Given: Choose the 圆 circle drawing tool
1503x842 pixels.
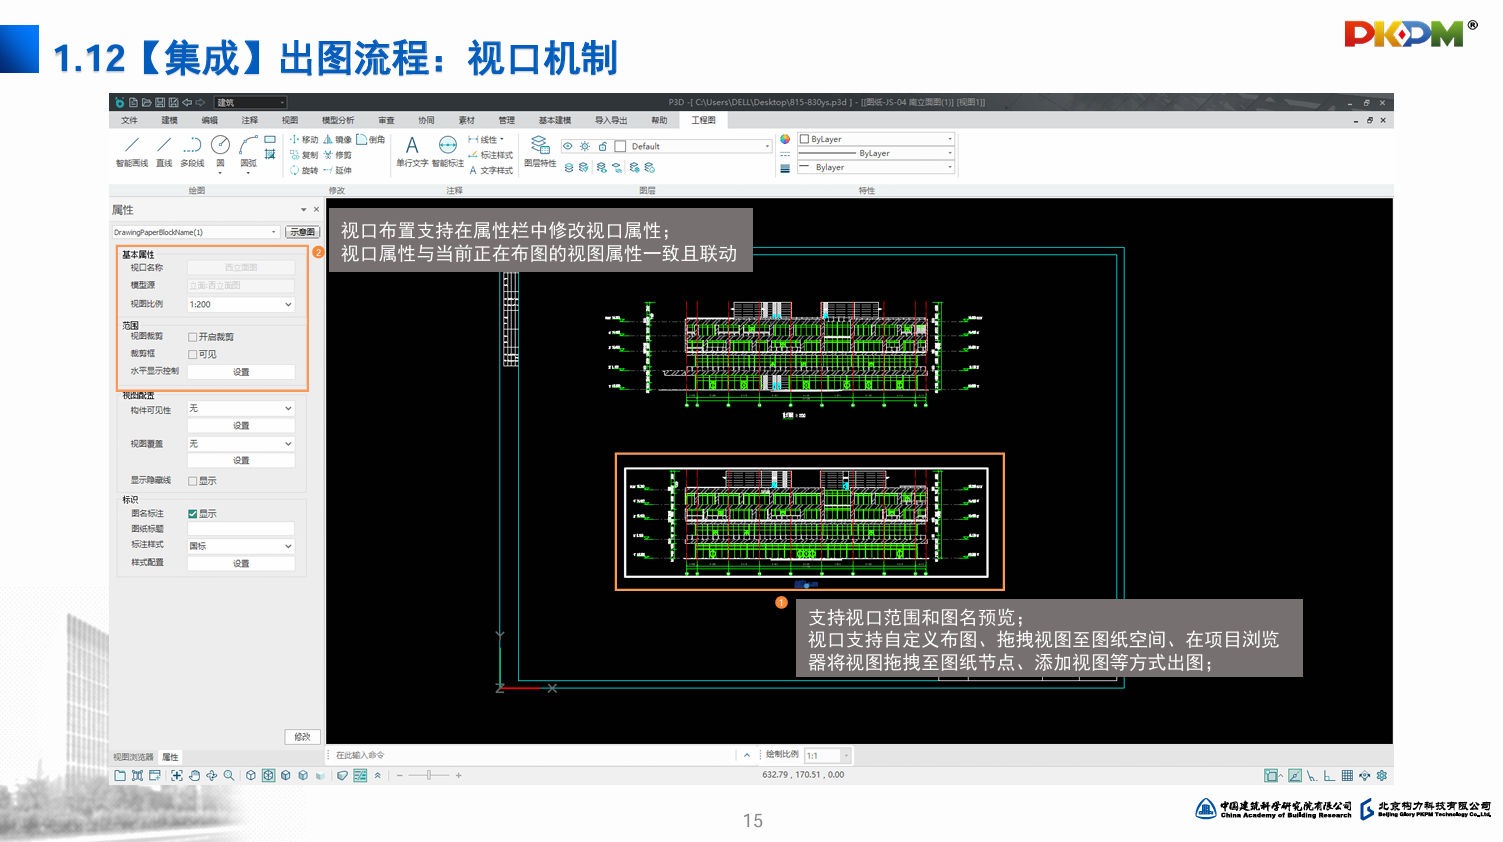Looking at the screenshot, I should (x=220, y=150).
